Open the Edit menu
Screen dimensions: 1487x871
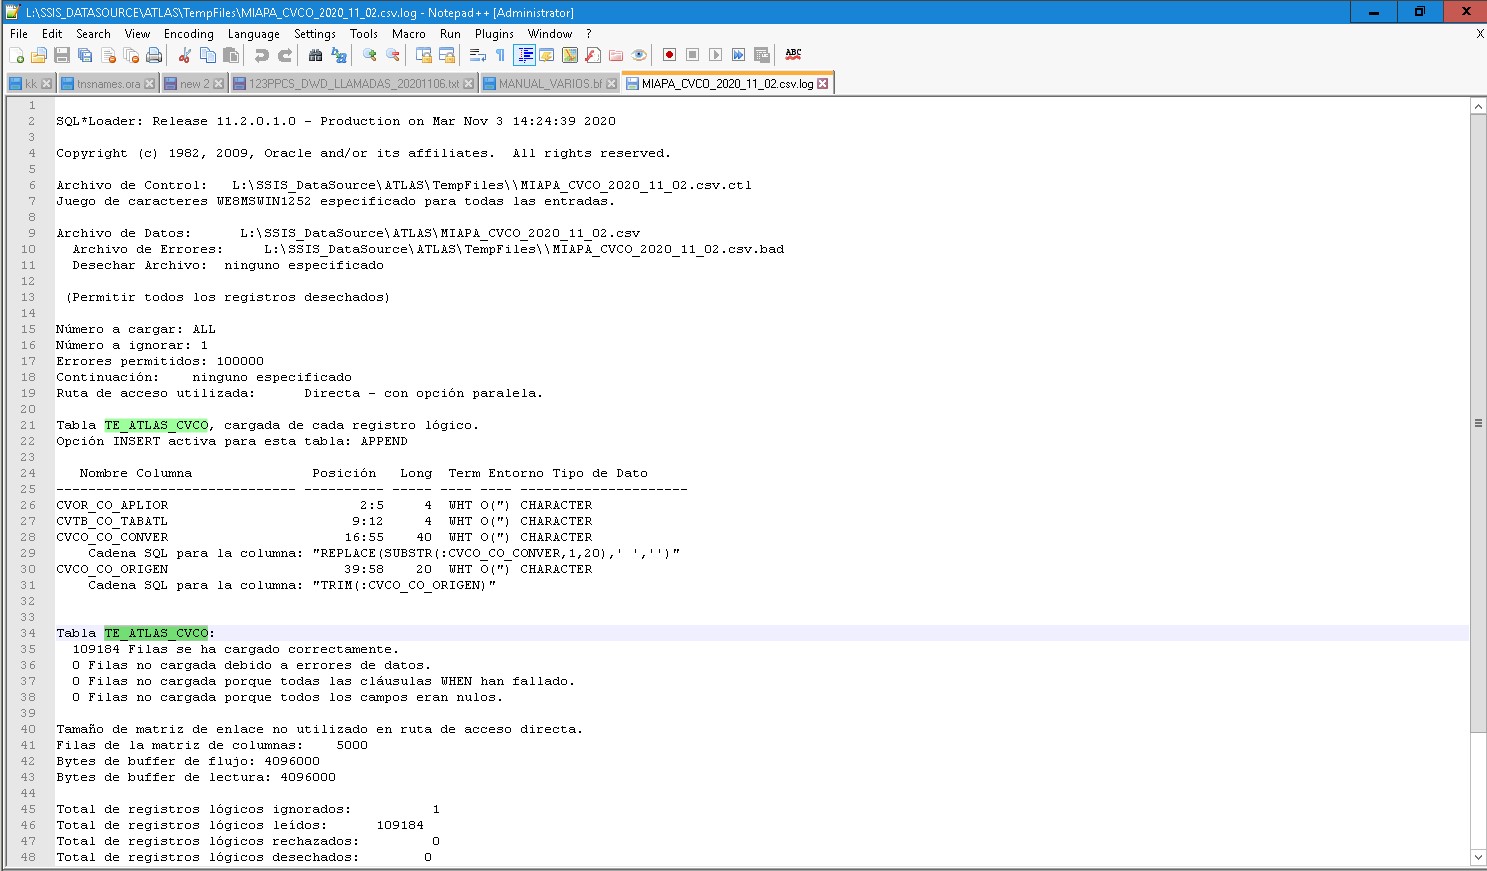tap(52, 33)
